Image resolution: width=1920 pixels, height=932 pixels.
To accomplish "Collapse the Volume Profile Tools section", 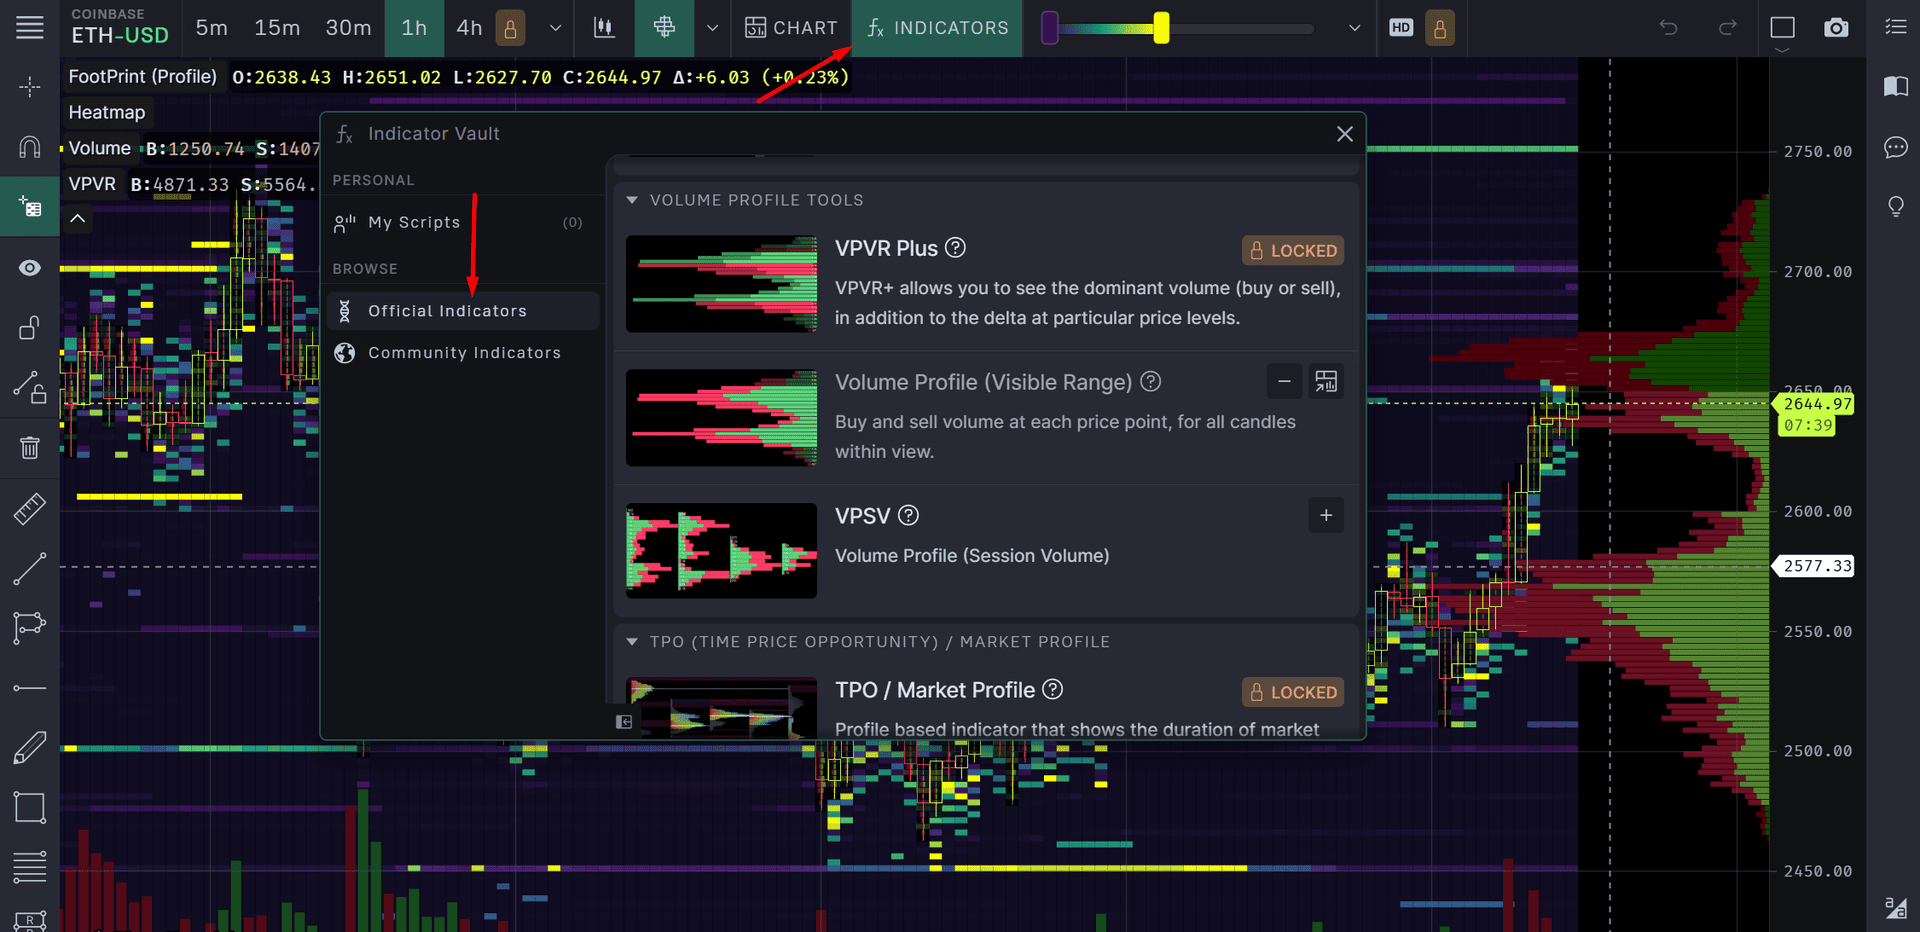I will click(x=632, y=200).
